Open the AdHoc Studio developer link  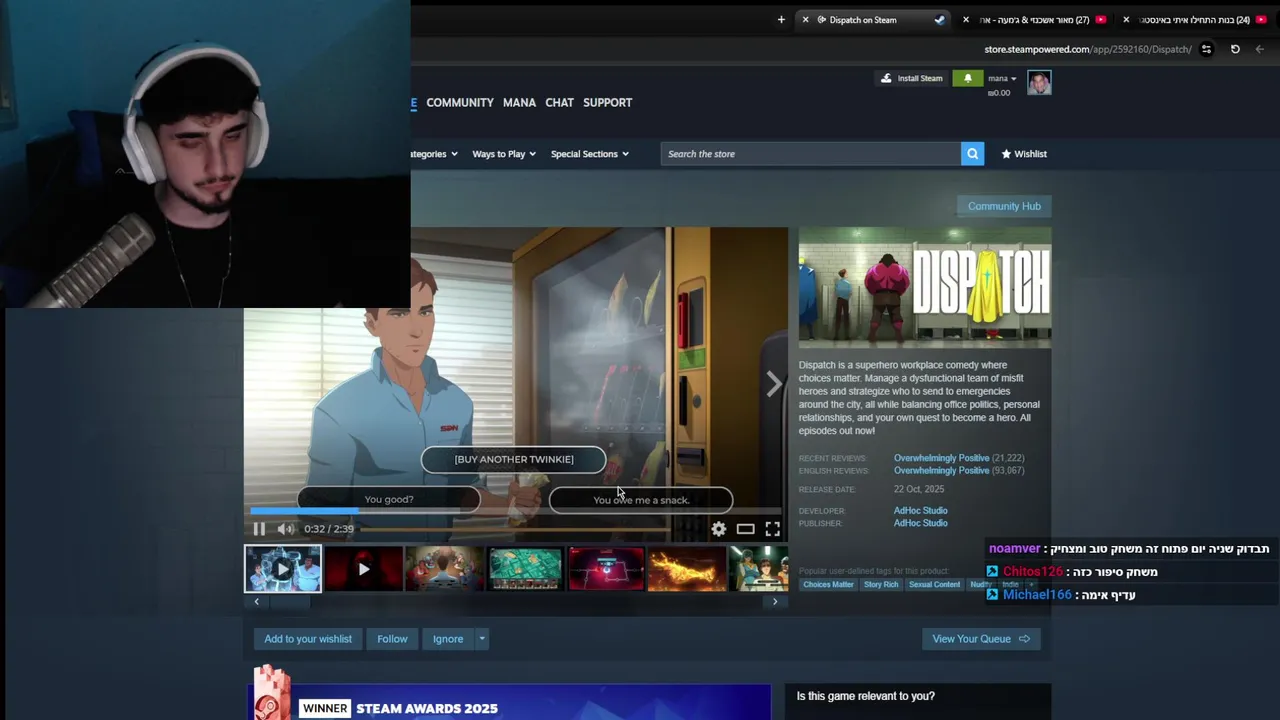pos(920,511)
